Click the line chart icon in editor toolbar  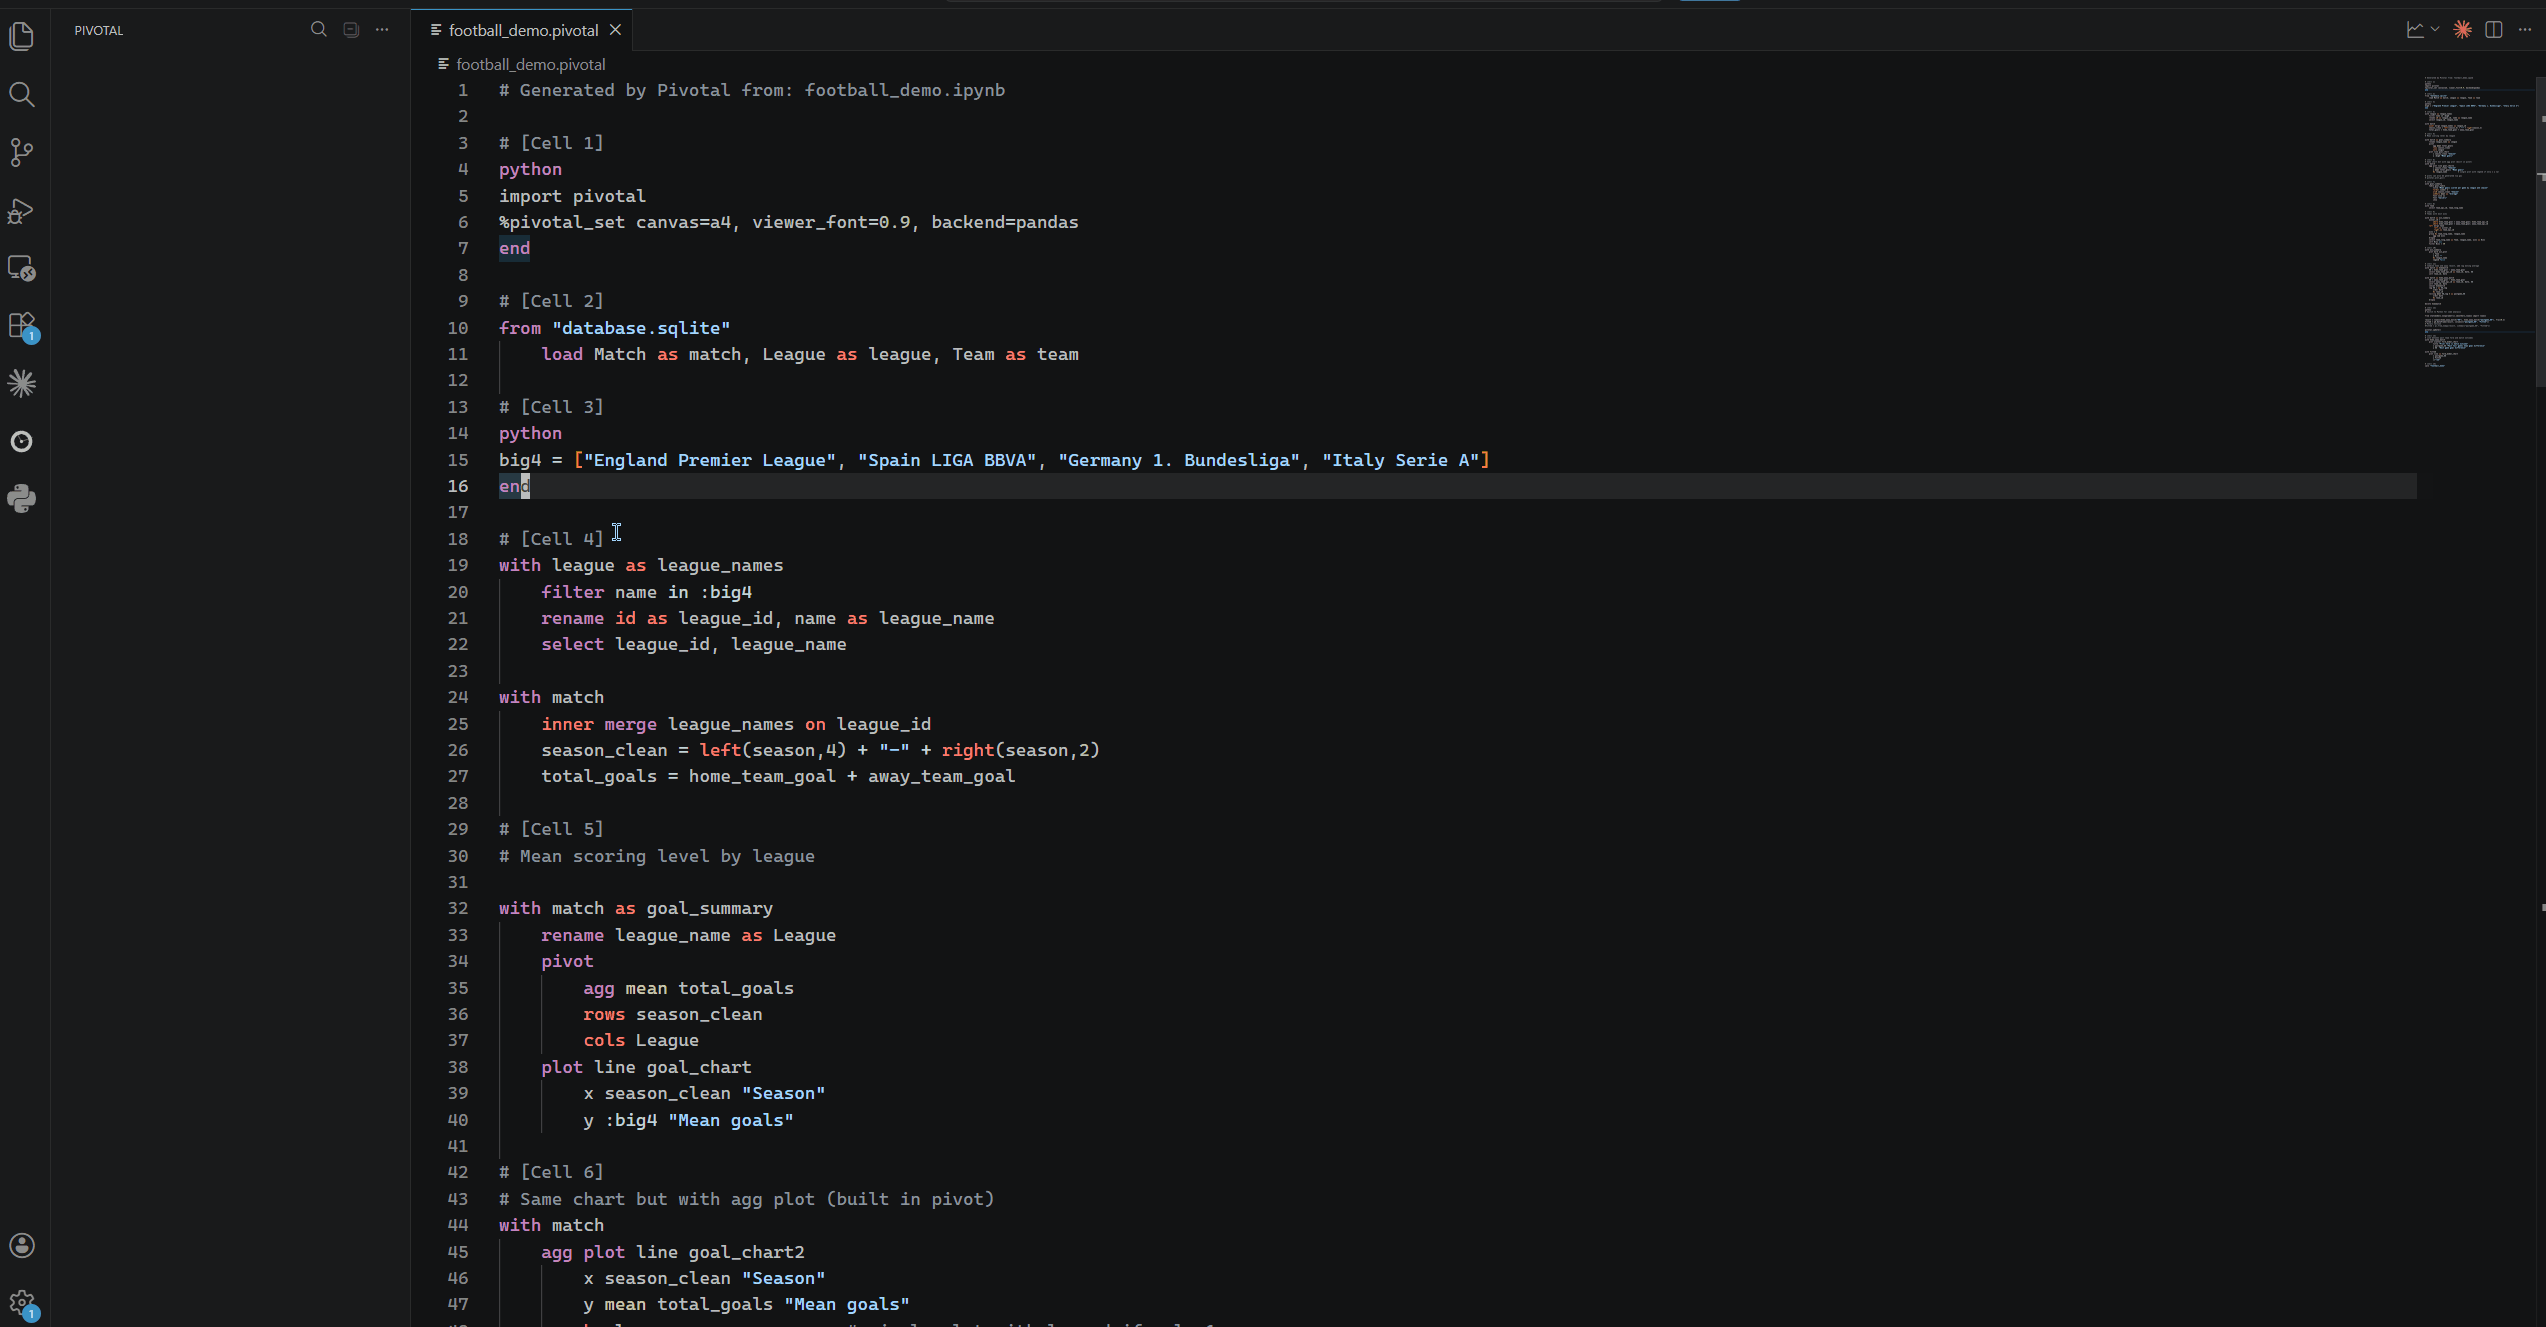pyautogui.click(x=2415, y=30)
